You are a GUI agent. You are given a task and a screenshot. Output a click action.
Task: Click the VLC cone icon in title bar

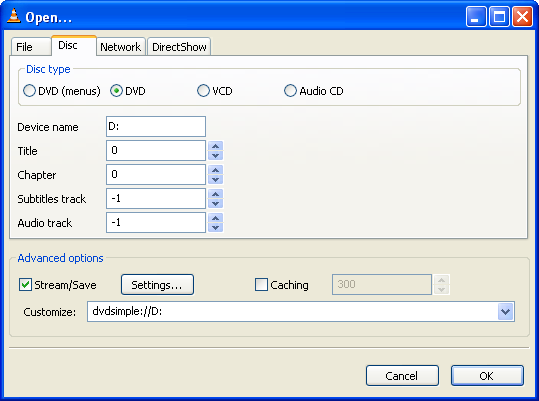pos(14,16)
